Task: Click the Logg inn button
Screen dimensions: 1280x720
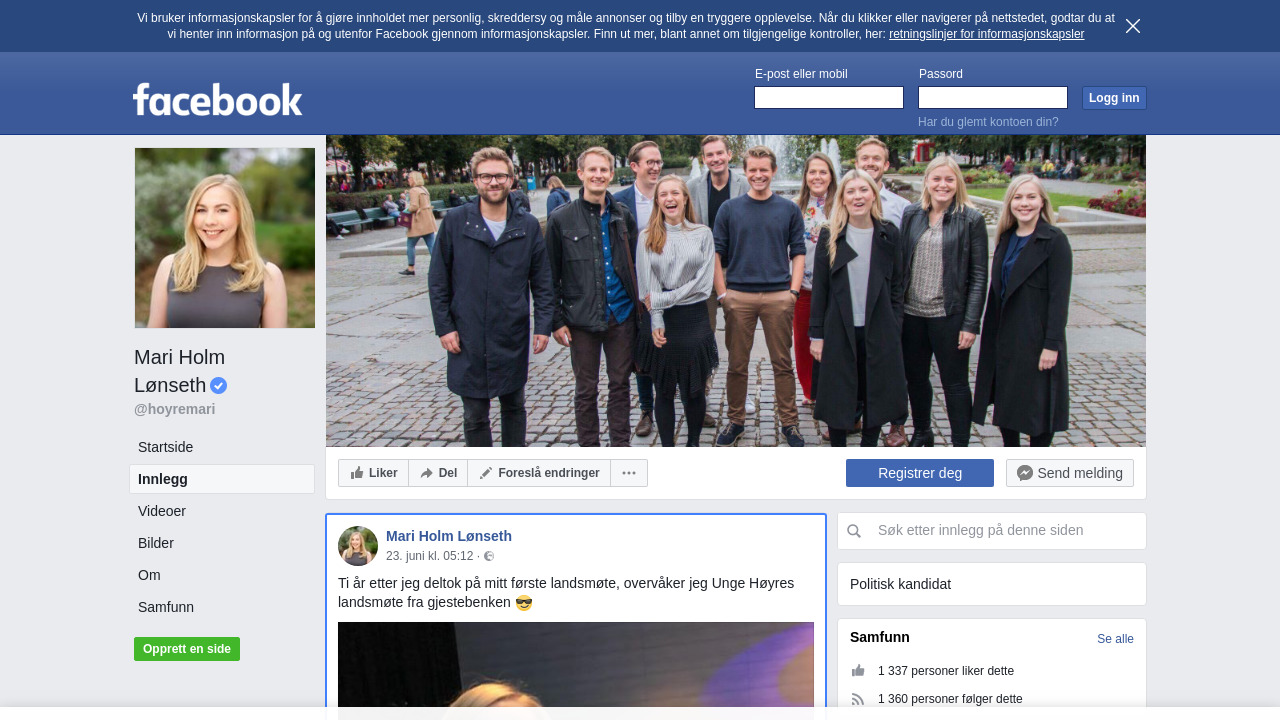Action: click(x=1114, y=98)
